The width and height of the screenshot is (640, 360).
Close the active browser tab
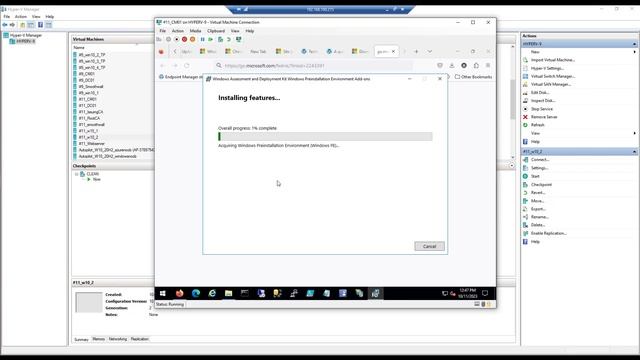(393, 51)
